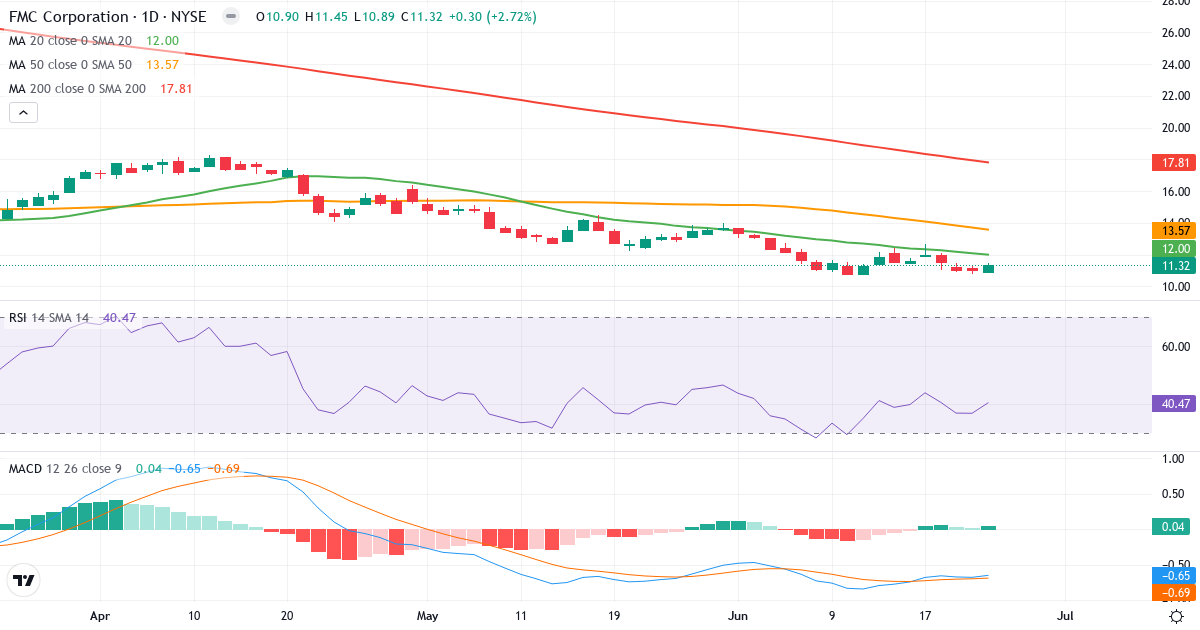Click the Jun label on time axis
The image size is (1200, 630).
738,617
